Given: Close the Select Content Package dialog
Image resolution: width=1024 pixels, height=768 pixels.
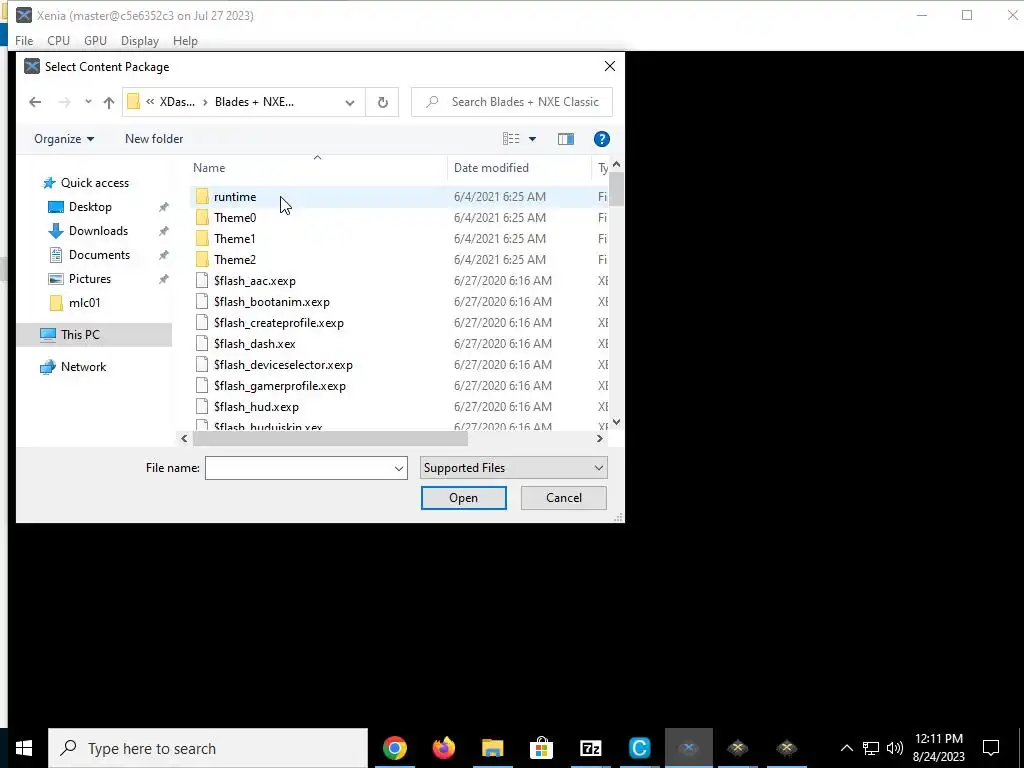Looking at the screenshot, I should pos(609,67).
